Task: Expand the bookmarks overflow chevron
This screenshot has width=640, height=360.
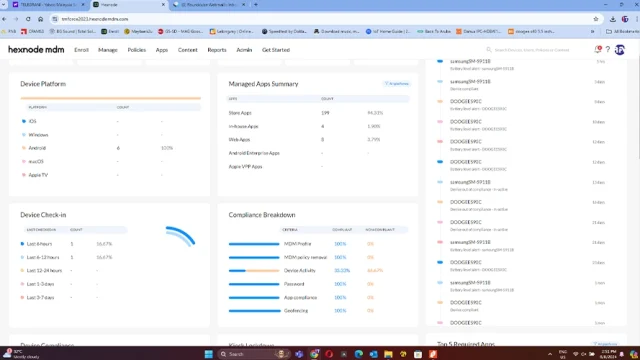Action: tap(593, 31)
